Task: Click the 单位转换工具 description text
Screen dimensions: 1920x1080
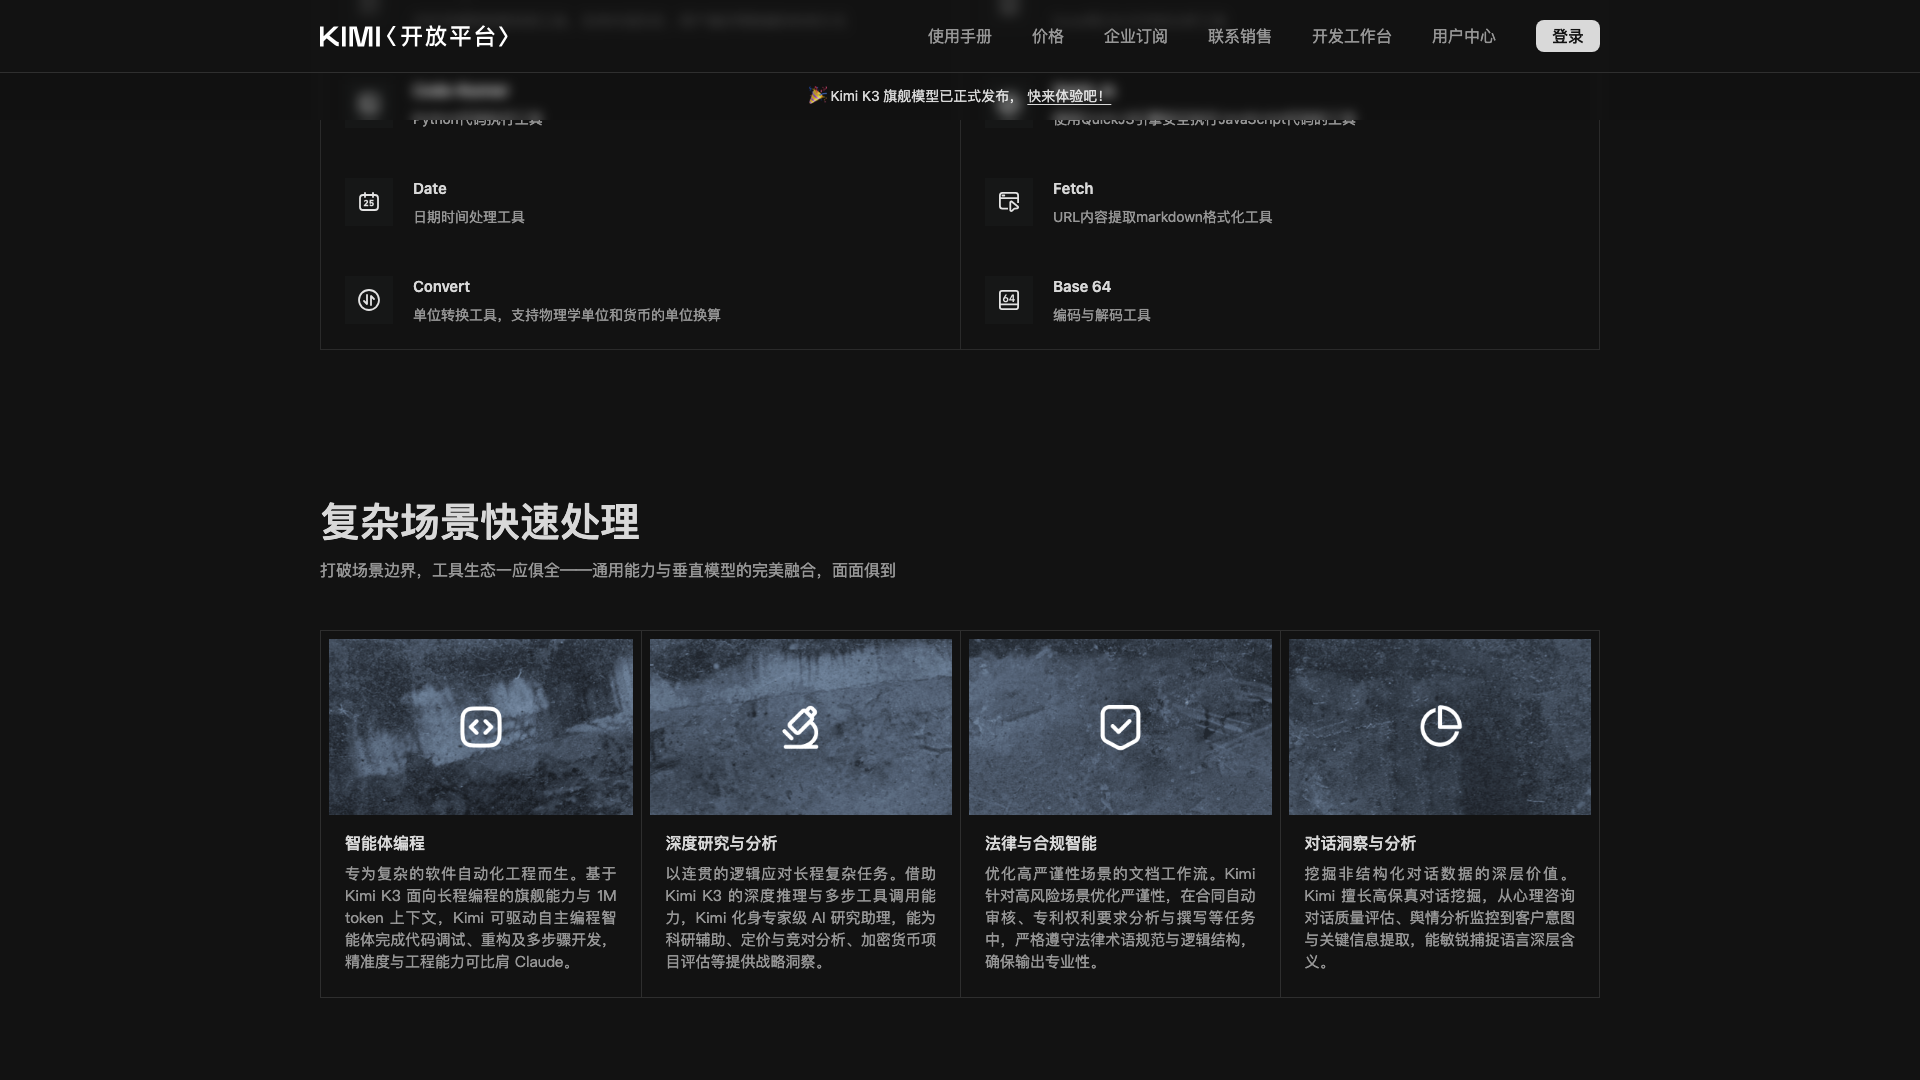Action: (567, 315)
